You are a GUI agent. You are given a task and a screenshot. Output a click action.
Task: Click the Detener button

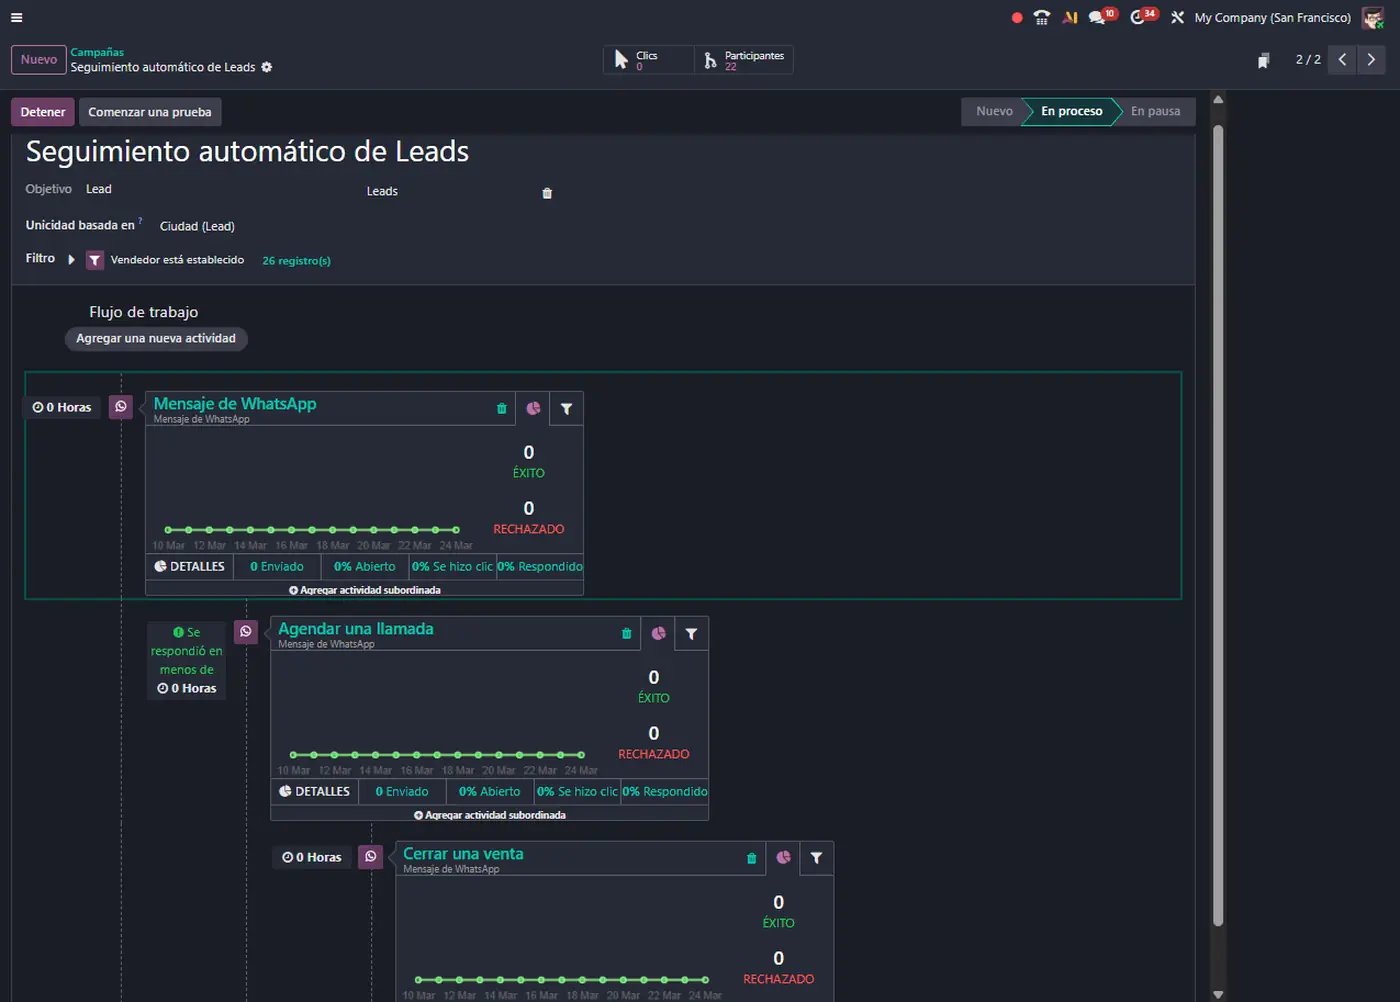[43, 112]
